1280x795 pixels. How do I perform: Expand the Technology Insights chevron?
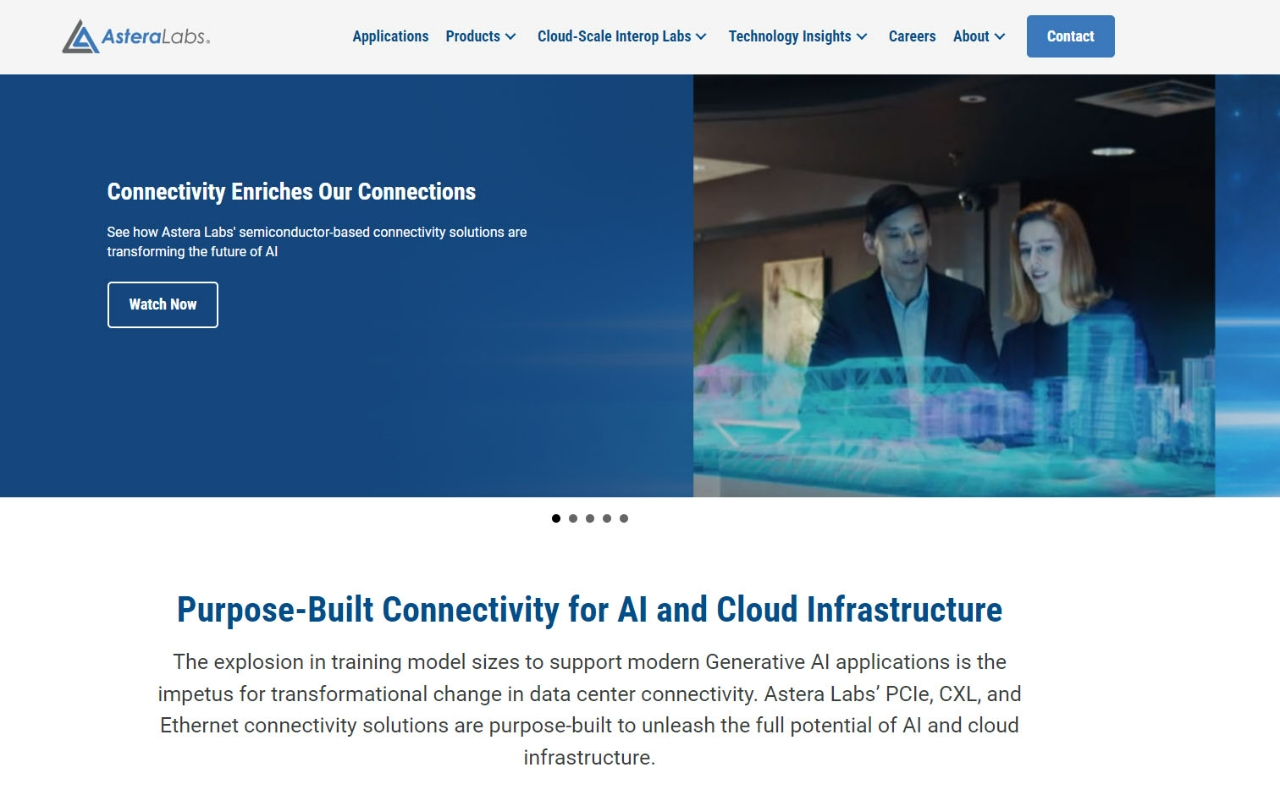[862, 37]
